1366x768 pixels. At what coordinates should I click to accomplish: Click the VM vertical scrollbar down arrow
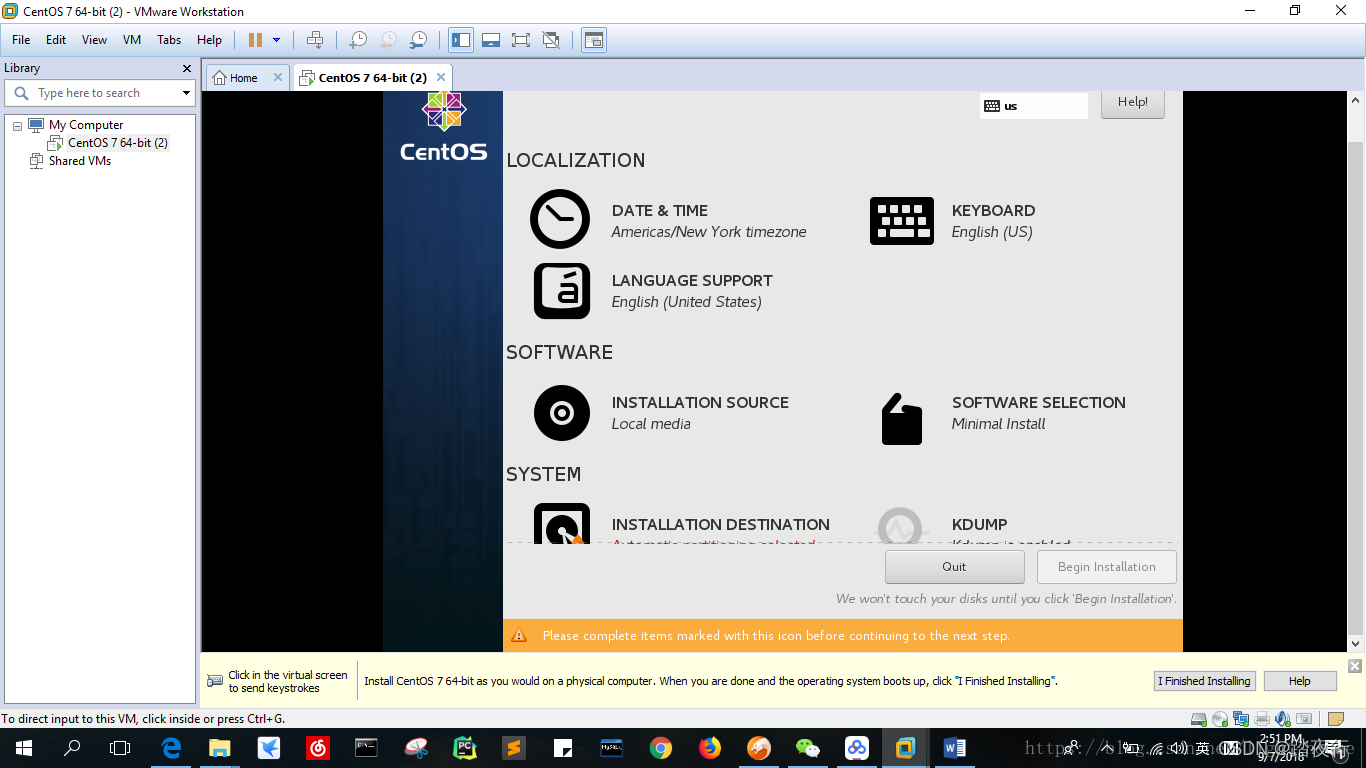(x=1356, y=644)
